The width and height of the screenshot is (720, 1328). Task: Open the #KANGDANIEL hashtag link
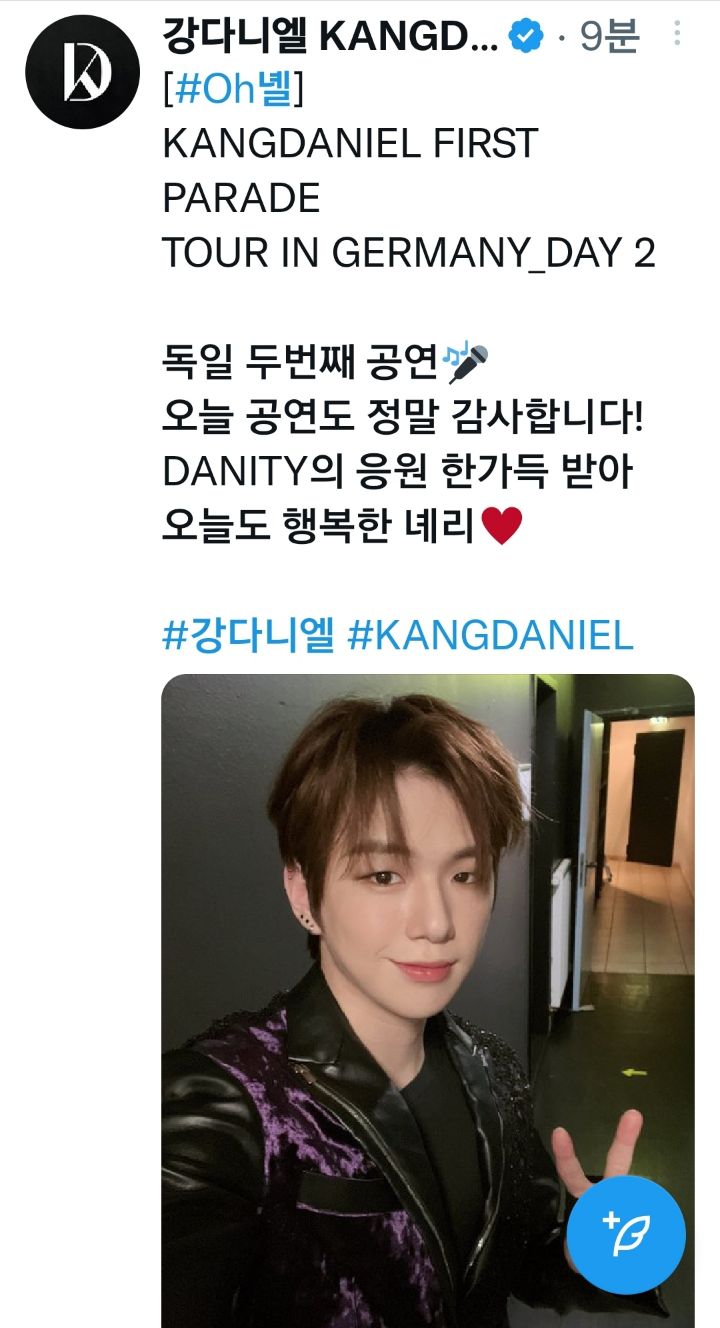pyautogui.click(x=490, y=635)
